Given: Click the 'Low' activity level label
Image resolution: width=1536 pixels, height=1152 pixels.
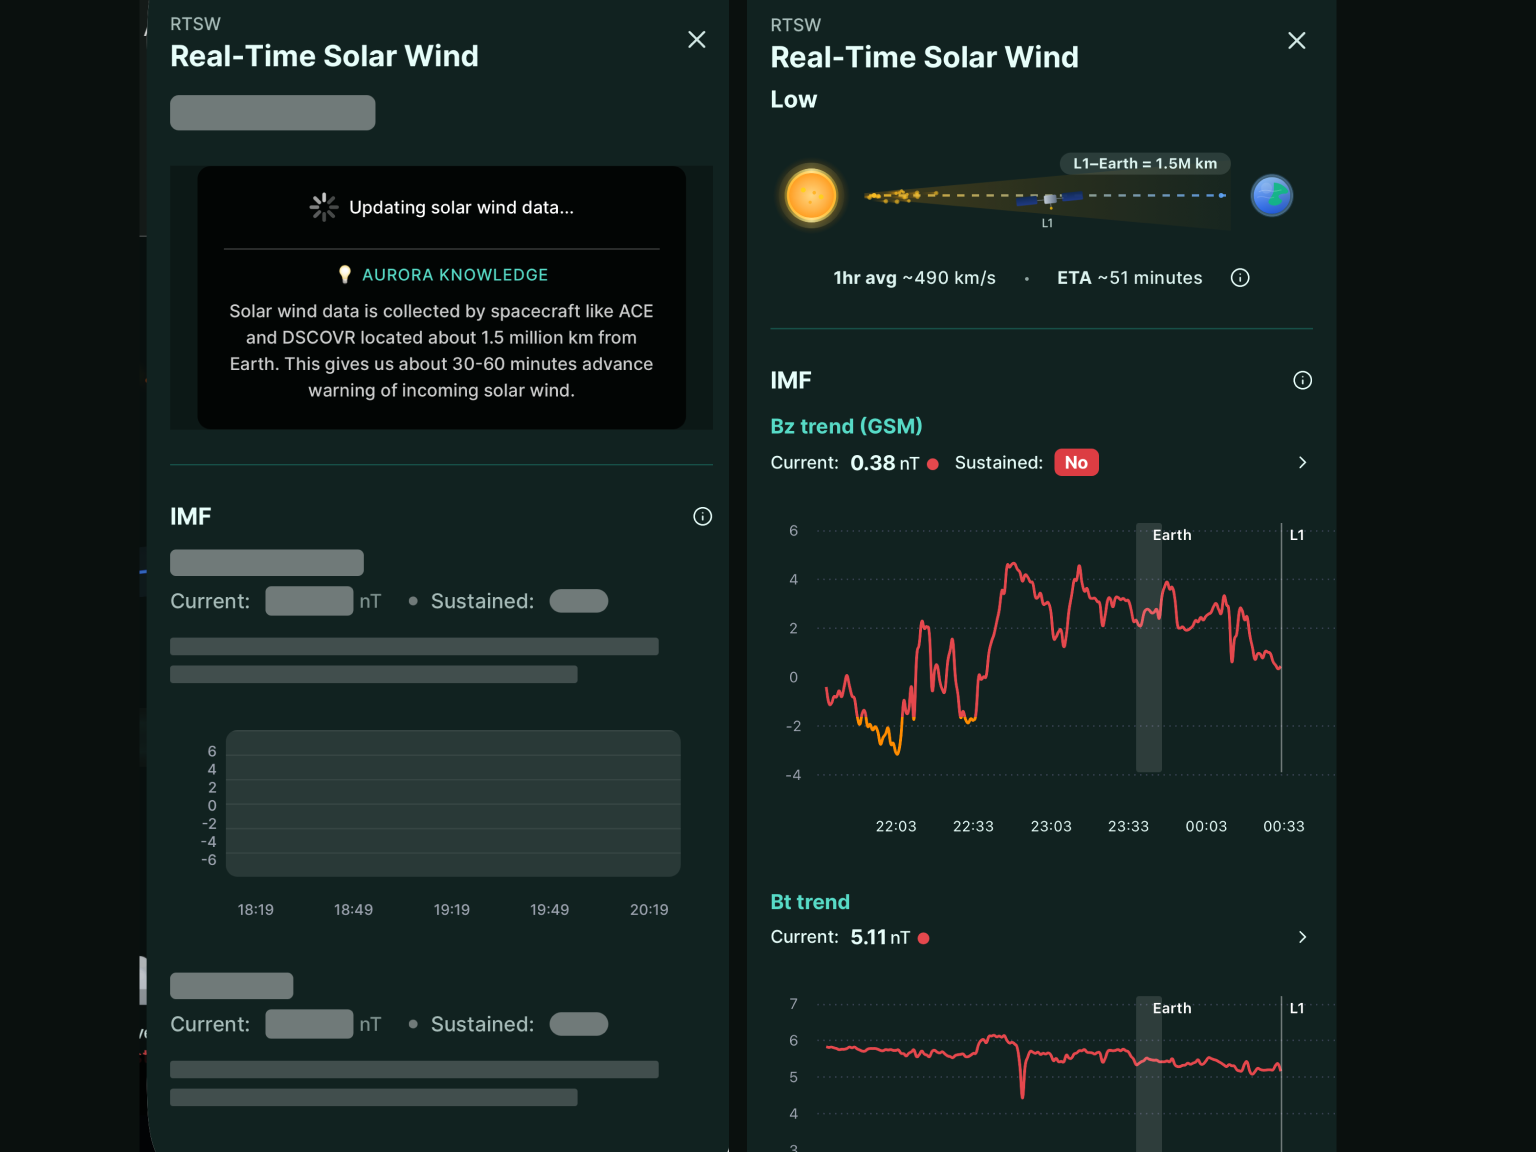Looking at the screenshot, I should [793, 99].
